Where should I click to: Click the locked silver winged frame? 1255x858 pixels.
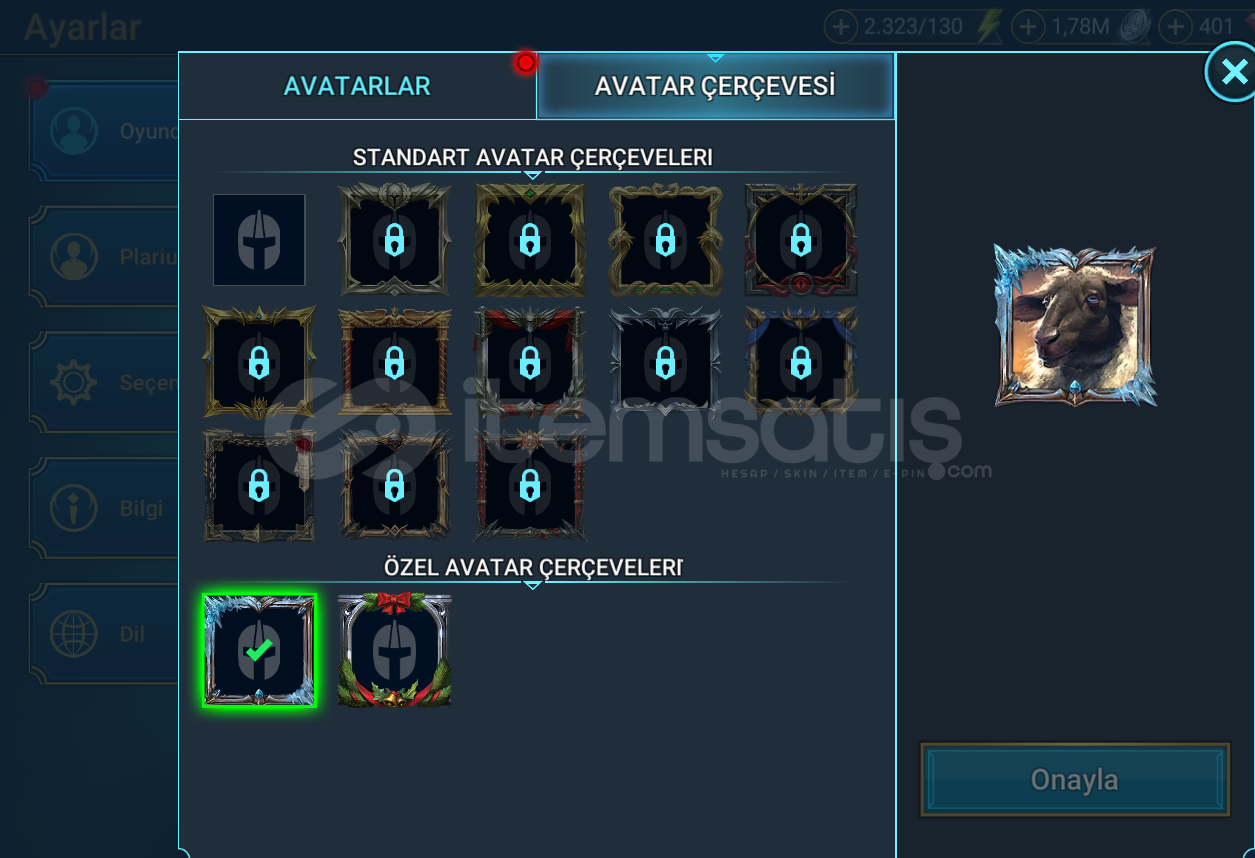pos(665,362)
